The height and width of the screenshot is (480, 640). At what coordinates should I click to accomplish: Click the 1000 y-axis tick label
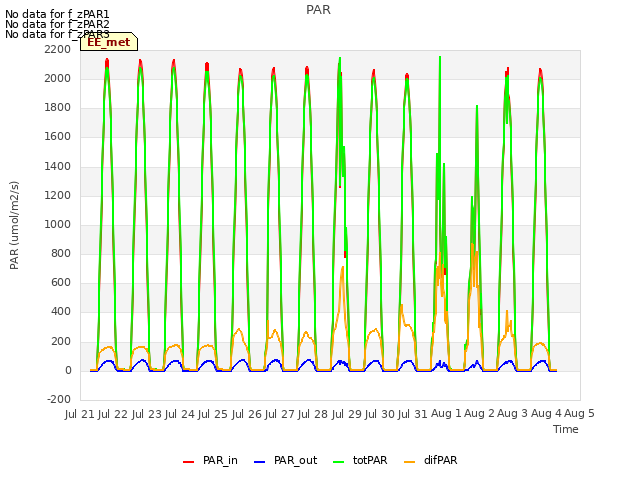click(58, 225)
